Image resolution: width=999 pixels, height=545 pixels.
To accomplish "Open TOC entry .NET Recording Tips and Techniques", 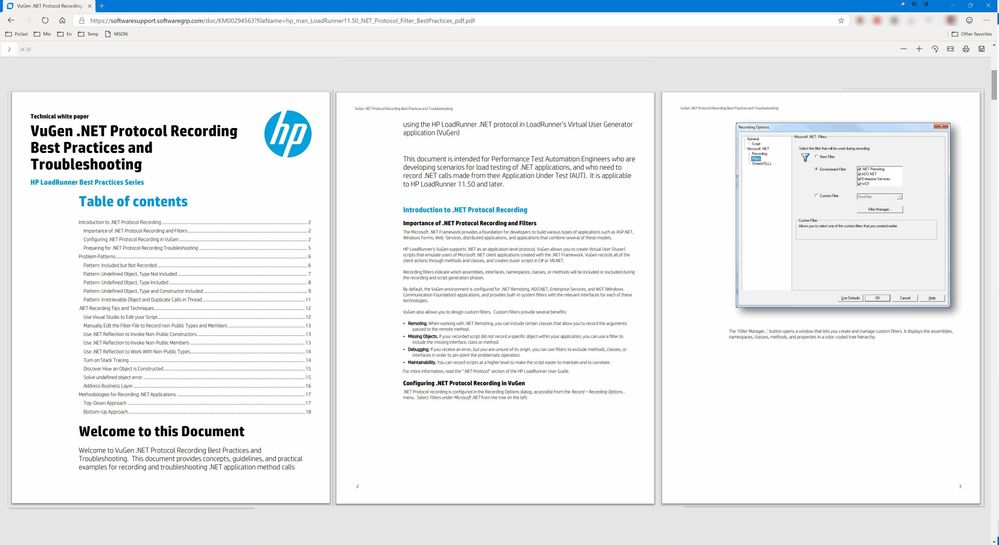I will [194, 308].
